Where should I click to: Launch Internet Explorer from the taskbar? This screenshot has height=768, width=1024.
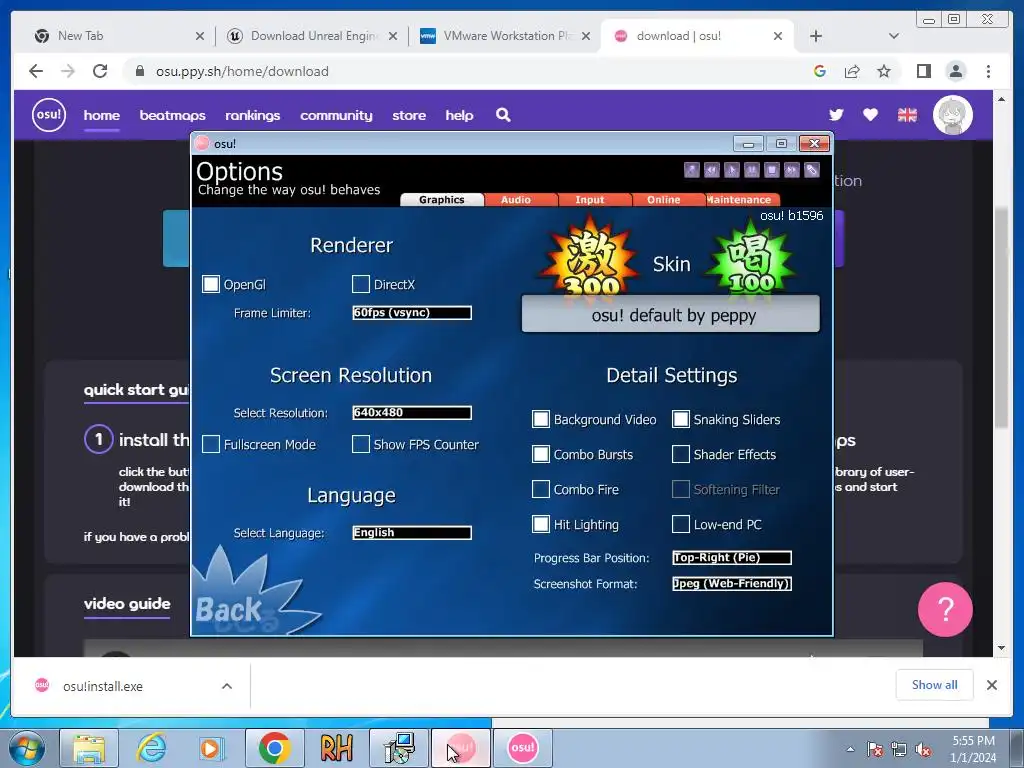[x=152, y=748]
